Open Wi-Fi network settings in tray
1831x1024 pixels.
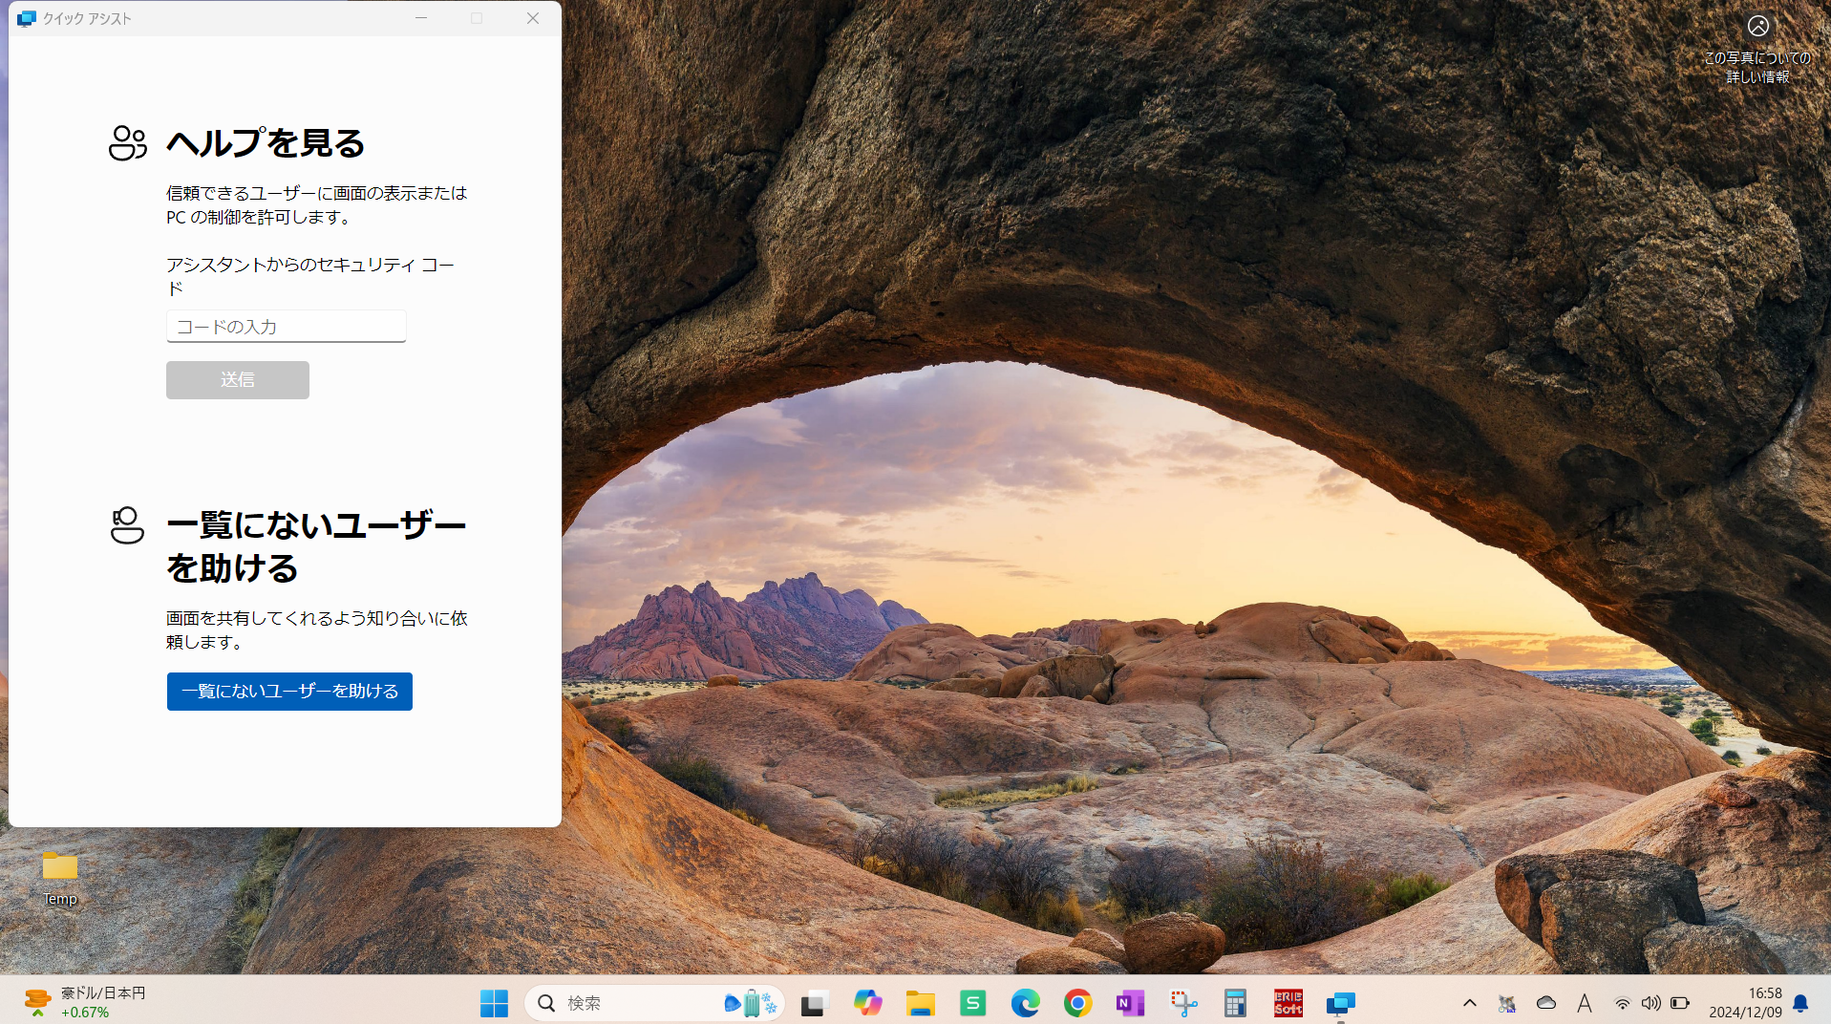pyautogui.click(x=1622, y=1003)
